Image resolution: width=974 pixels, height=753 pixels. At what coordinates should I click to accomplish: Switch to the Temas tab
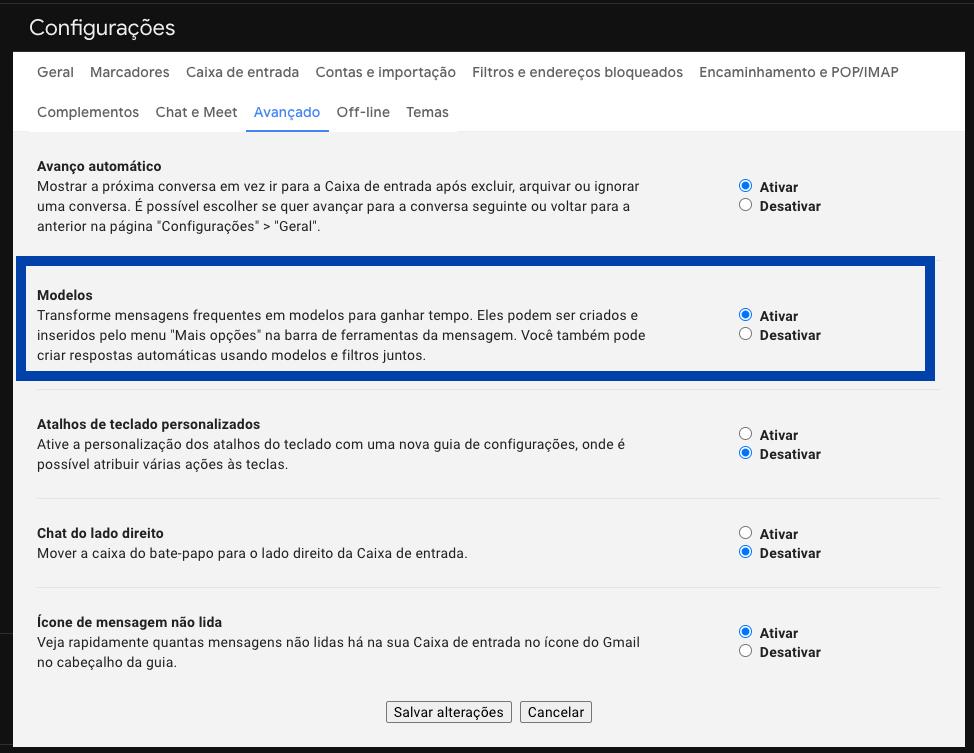coord(427,112)
